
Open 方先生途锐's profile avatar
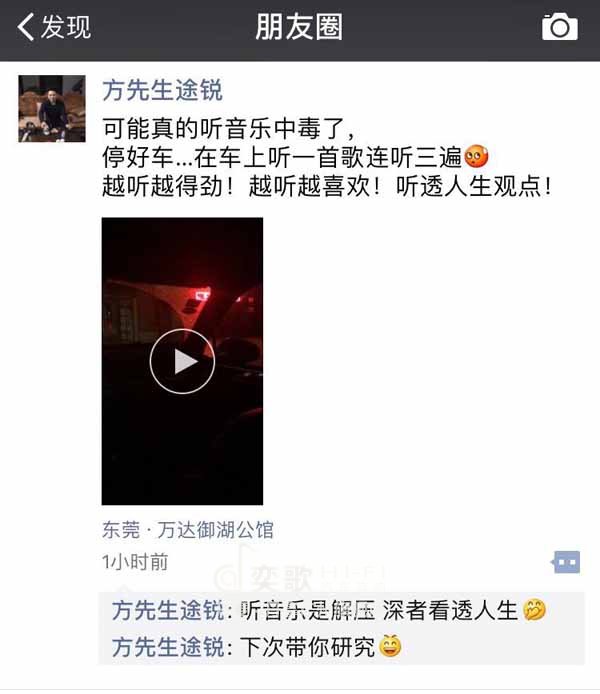pyautogui.click(x=52, y=109)
